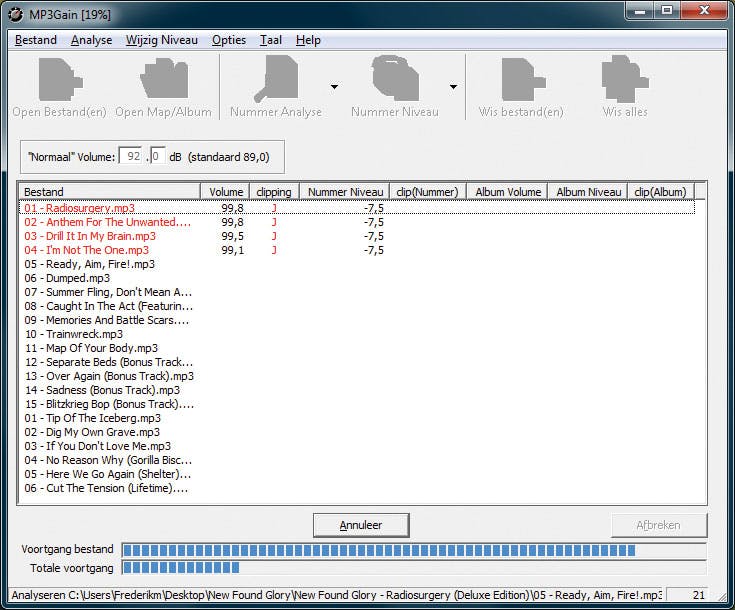Screen dimensions: 735x610
Task: Click the Afbreken button
Action: (x=659, y=525)
